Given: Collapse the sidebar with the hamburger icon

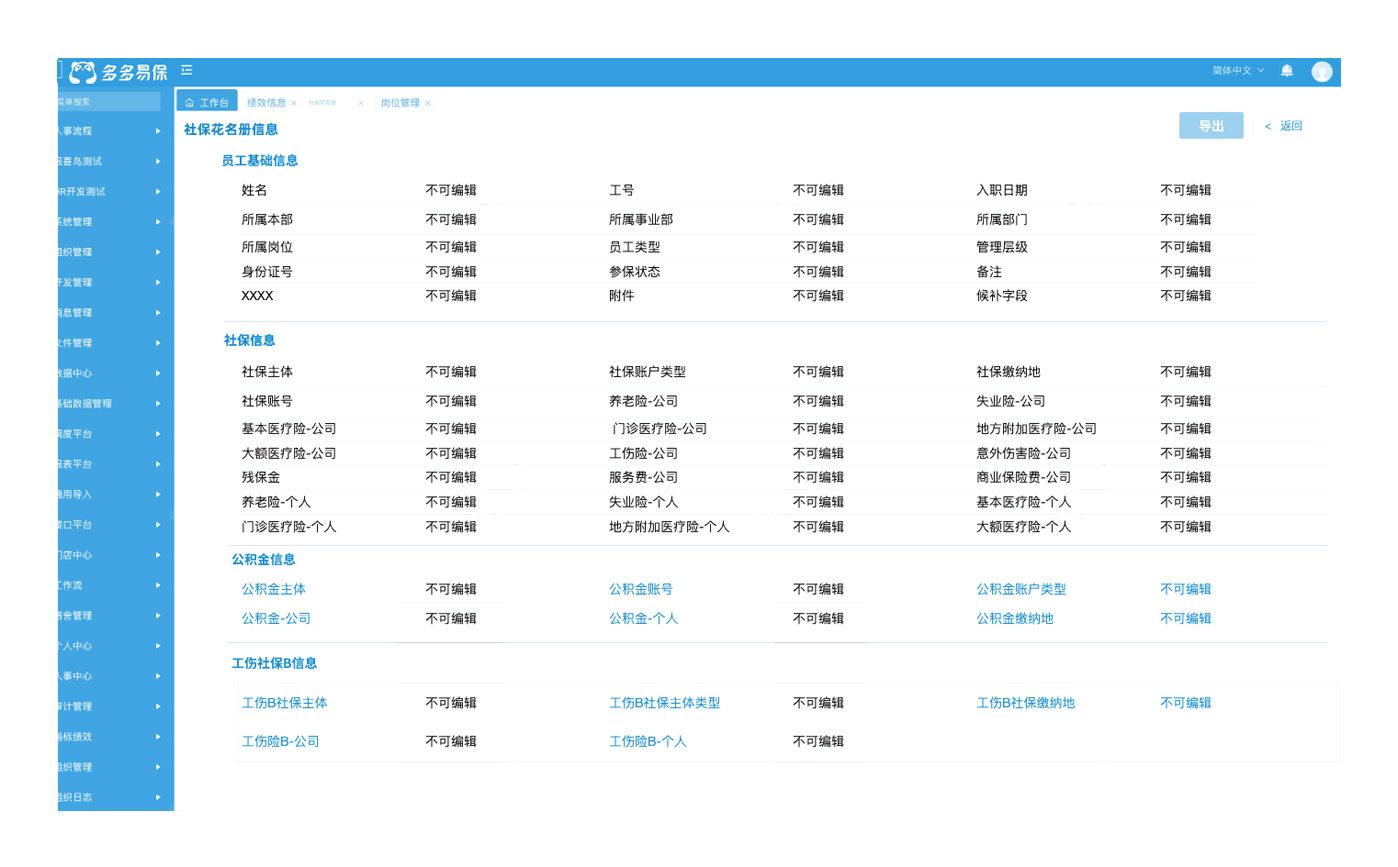Looking at the screenshot, I should [x=187, y=70].
